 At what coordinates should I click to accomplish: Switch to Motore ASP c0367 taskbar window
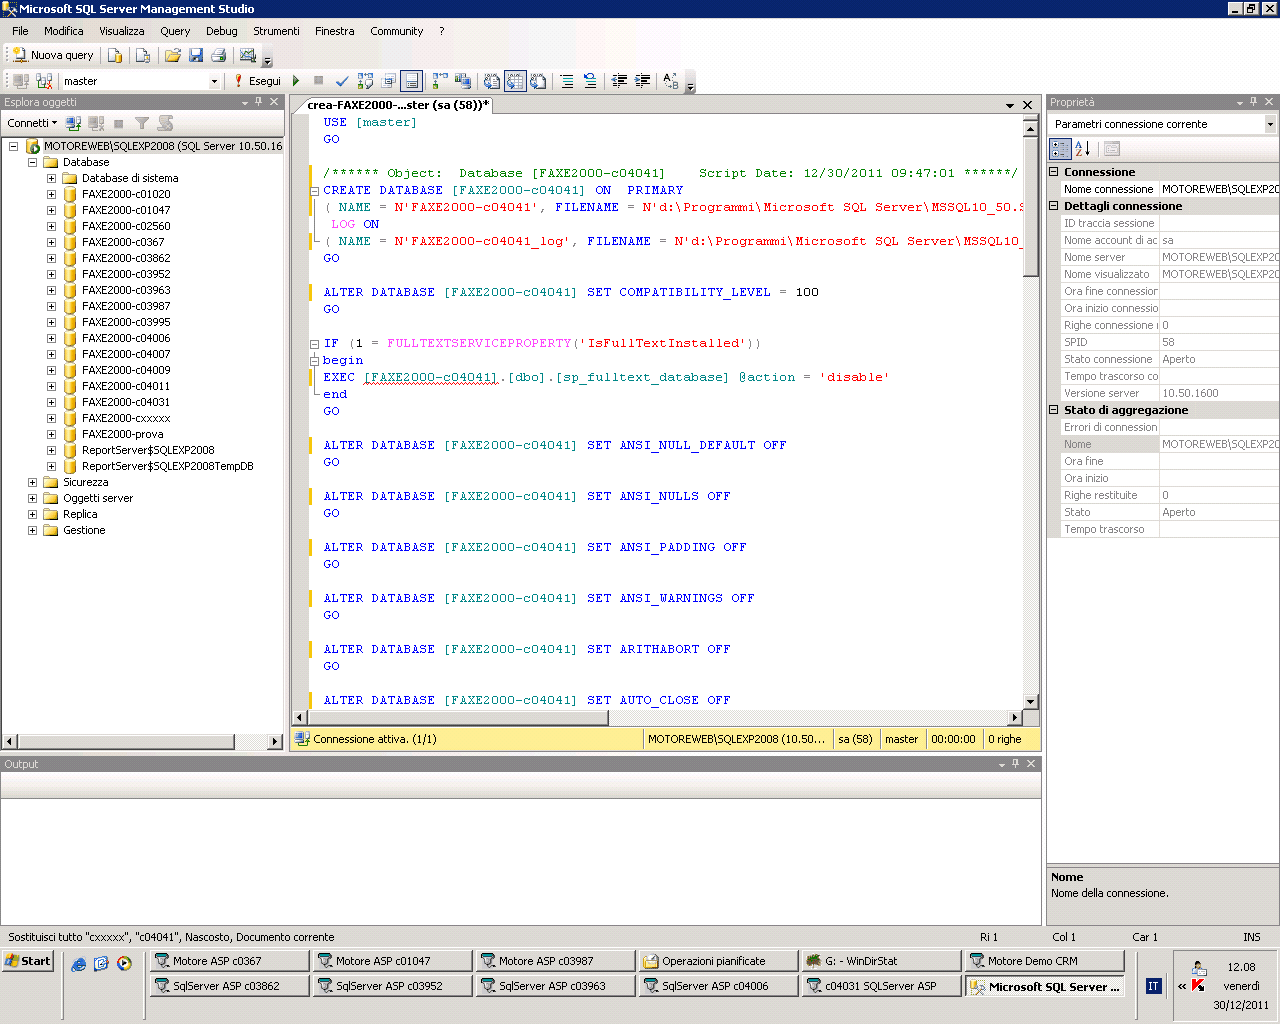coord(229,961)
